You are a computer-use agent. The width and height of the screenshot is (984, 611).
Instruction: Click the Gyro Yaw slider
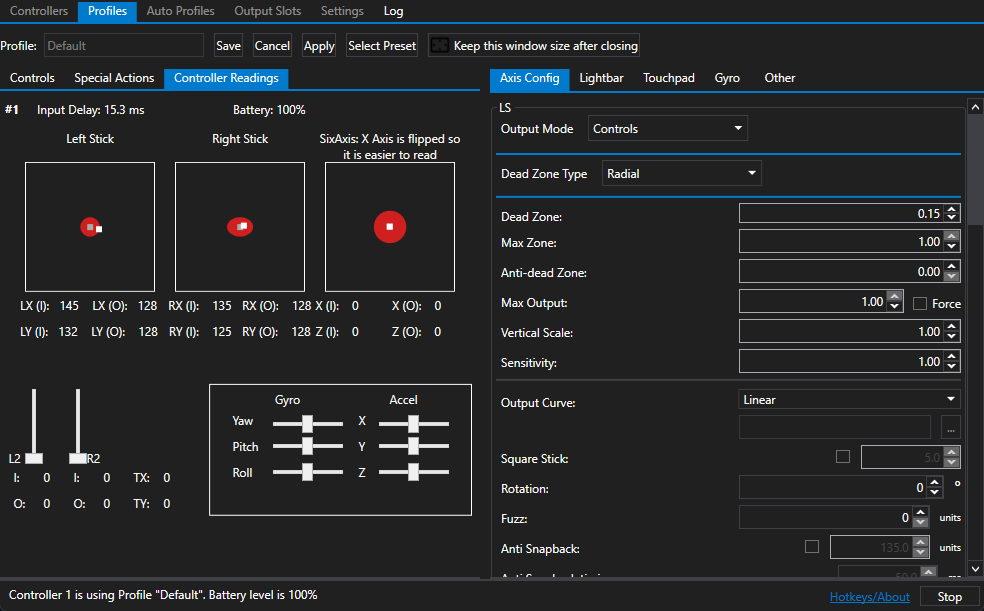point(307,421)
